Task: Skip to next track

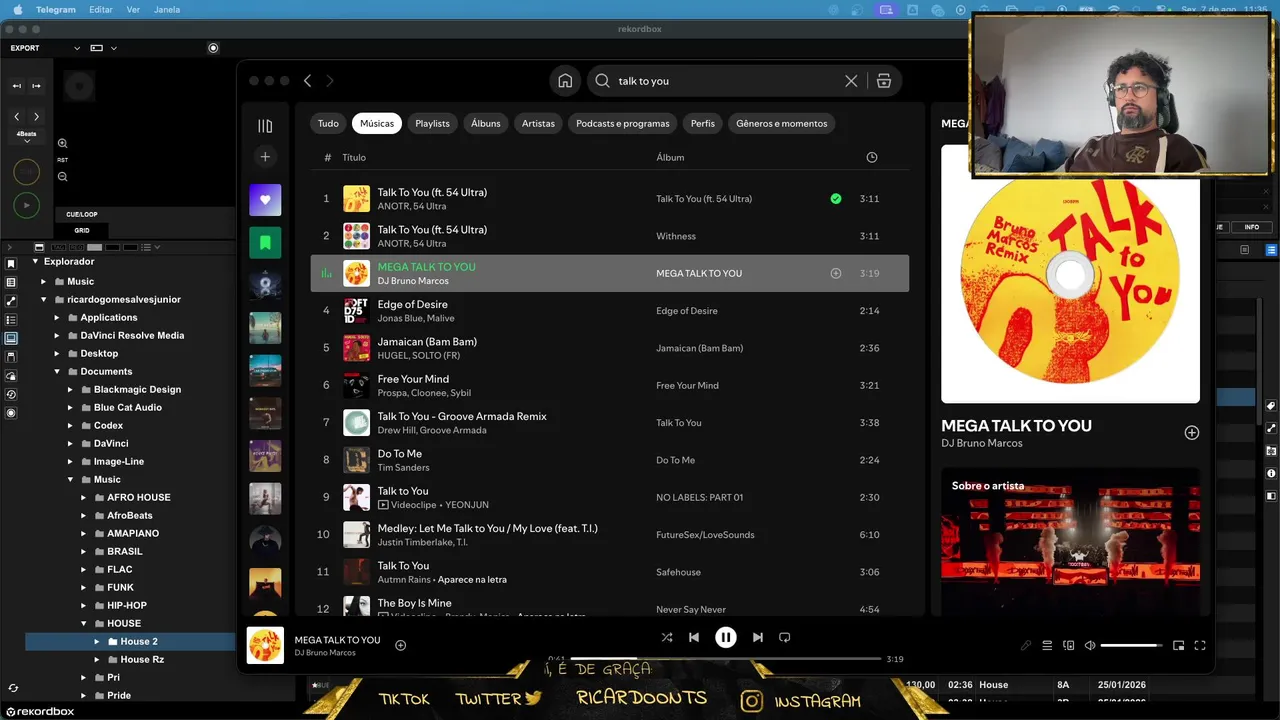Action: point(758,637)
